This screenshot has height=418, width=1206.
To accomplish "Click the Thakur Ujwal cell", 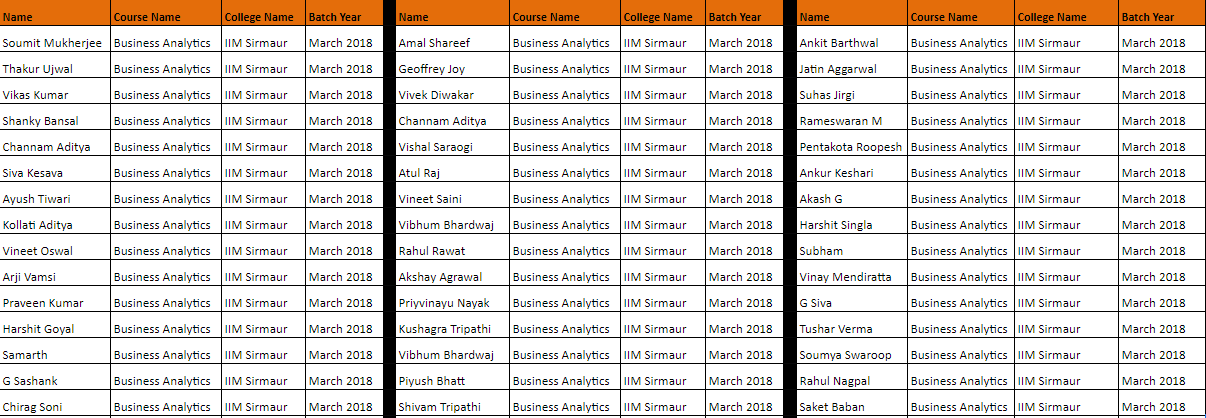I will [x=56, y=69].
